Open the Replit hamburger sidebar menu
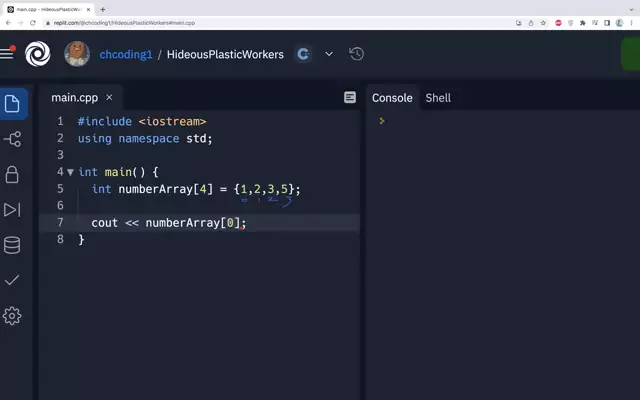 pos(7,53)
